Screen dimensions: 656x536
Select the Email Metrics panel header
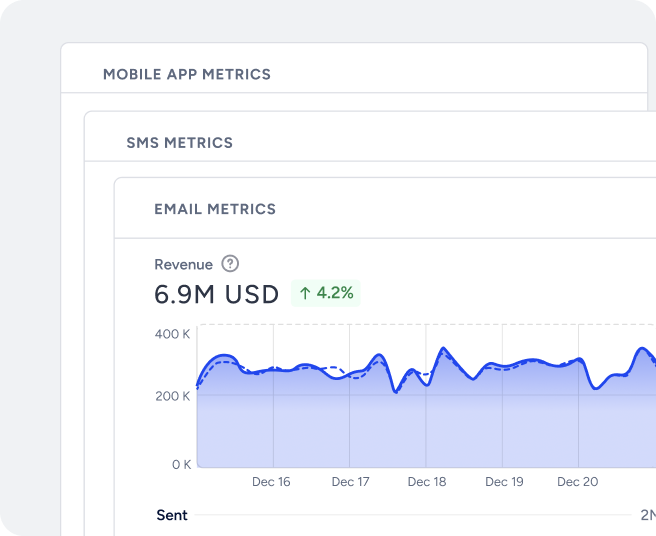pos(215,209)
